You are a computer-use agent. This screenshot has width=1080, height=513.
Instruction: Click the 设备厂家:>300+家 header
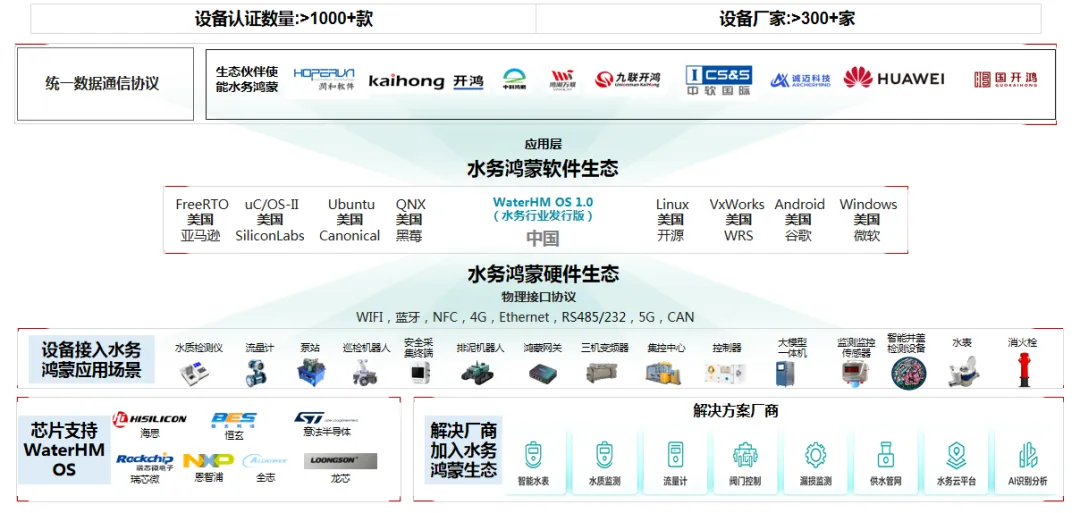pyautogui.click(x=788, y=18)
